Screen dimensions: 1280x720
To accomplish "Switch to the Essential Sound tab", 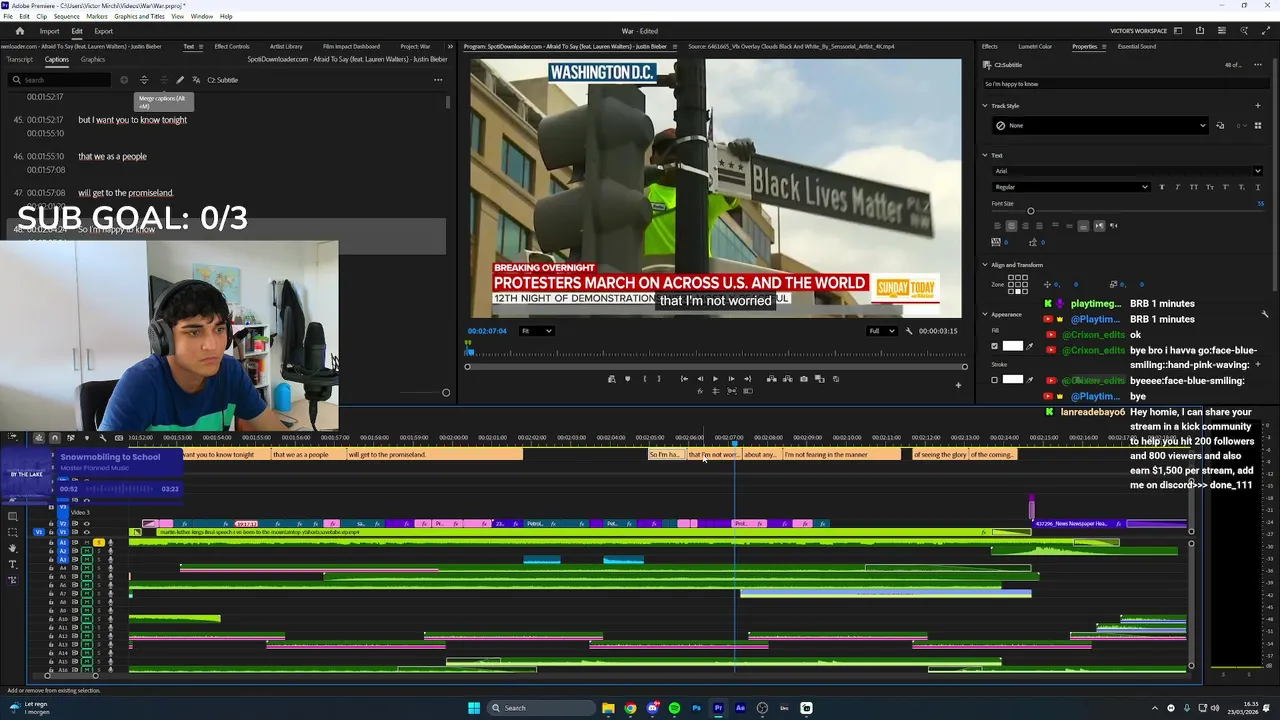I will pos(1137,46).
